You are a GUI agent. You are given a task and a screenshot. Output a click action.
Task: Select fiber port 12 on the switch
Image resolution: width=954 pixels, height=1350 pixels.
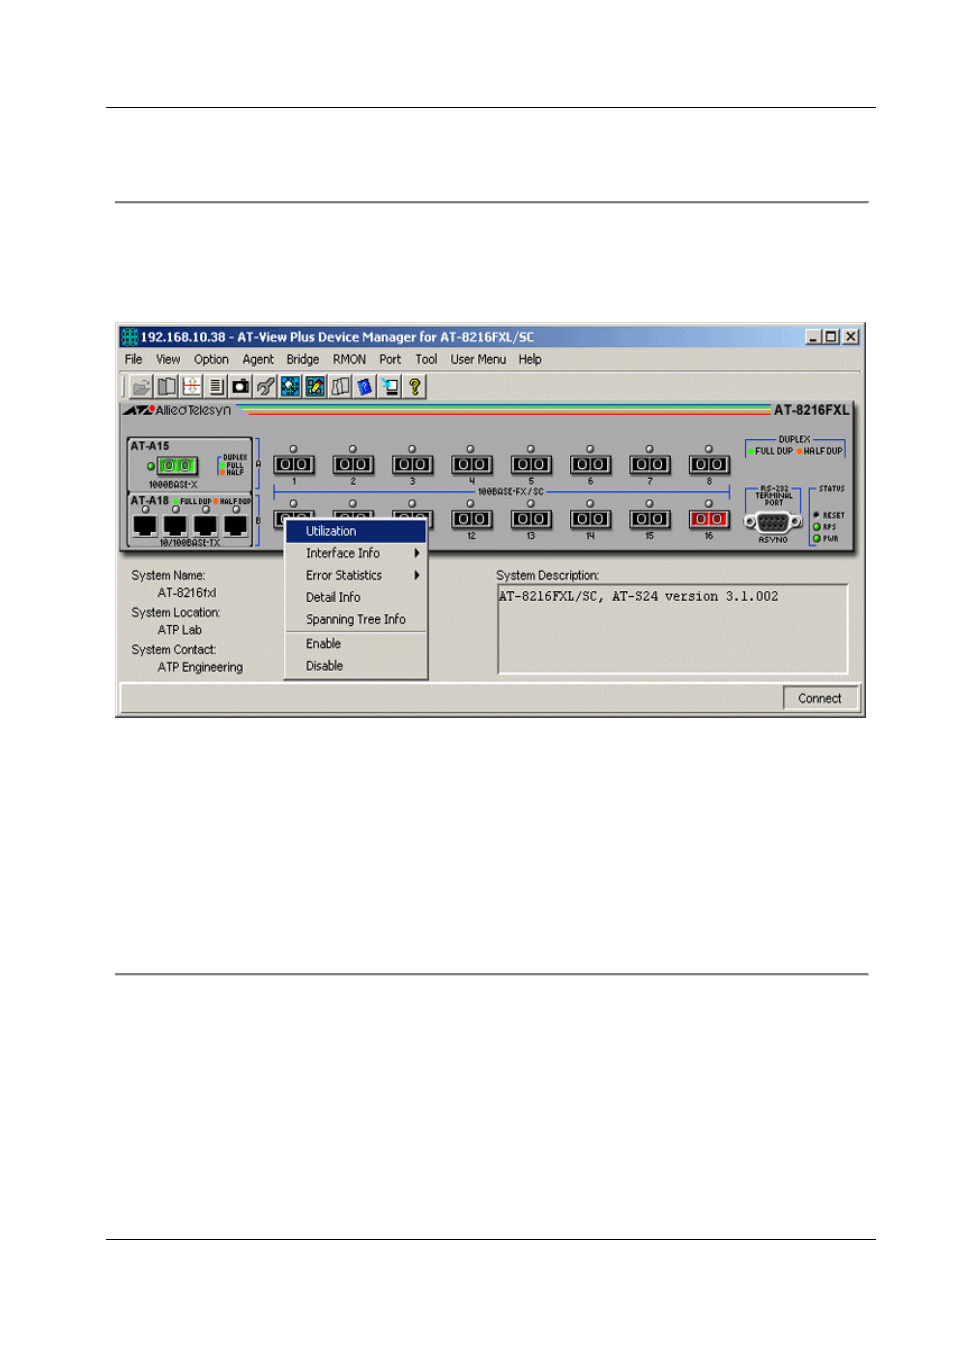pyautogui.click(x=471, y=519)
